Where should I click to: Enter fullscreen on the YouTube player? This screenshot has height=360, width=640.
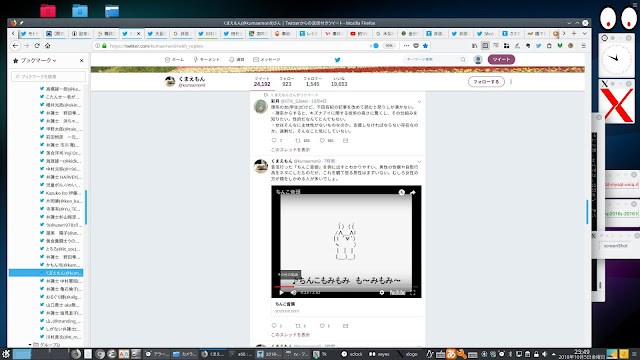coord(413,292)
